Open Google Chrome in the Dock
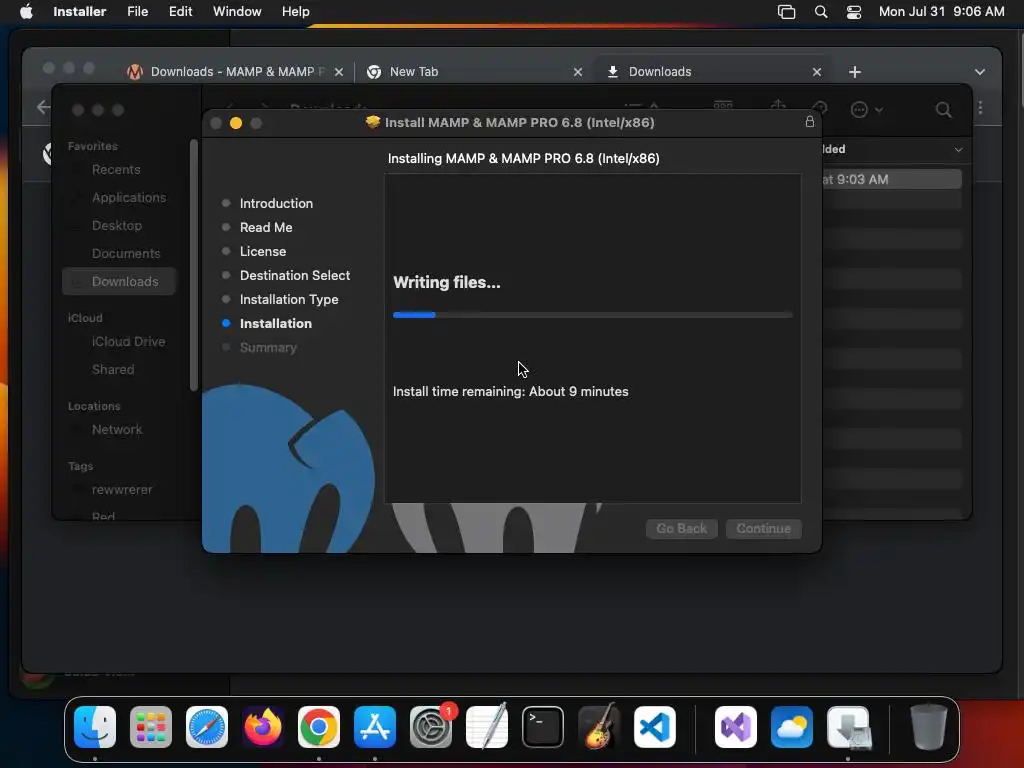Image resolution: width=1024 pixels, height=768 pixels. pos(319,727)
